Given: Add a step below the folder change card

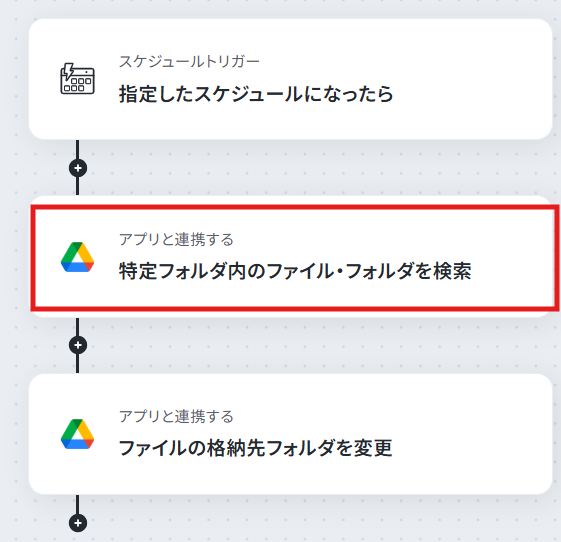Looking at the screenshot, I should 78,523.
